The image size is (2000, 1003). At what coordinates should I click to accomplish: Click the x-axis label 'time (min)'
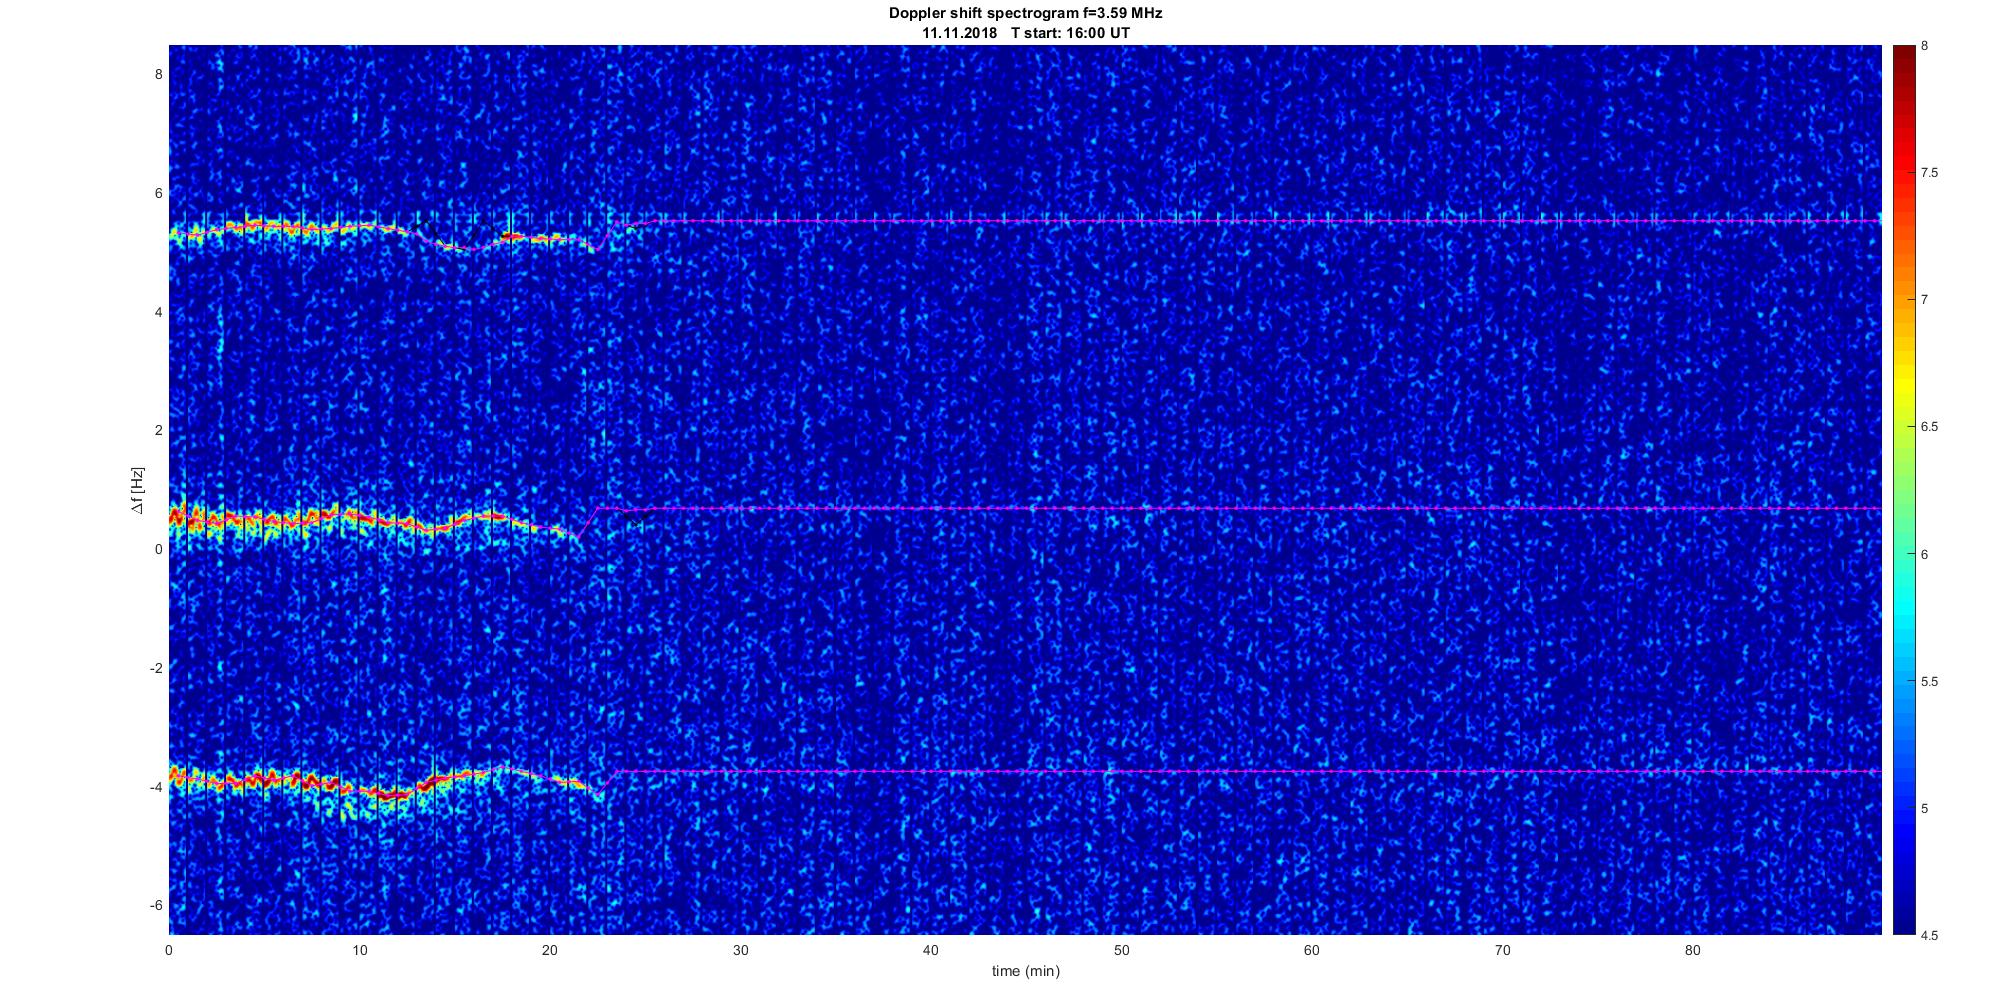coord(1026,971)
